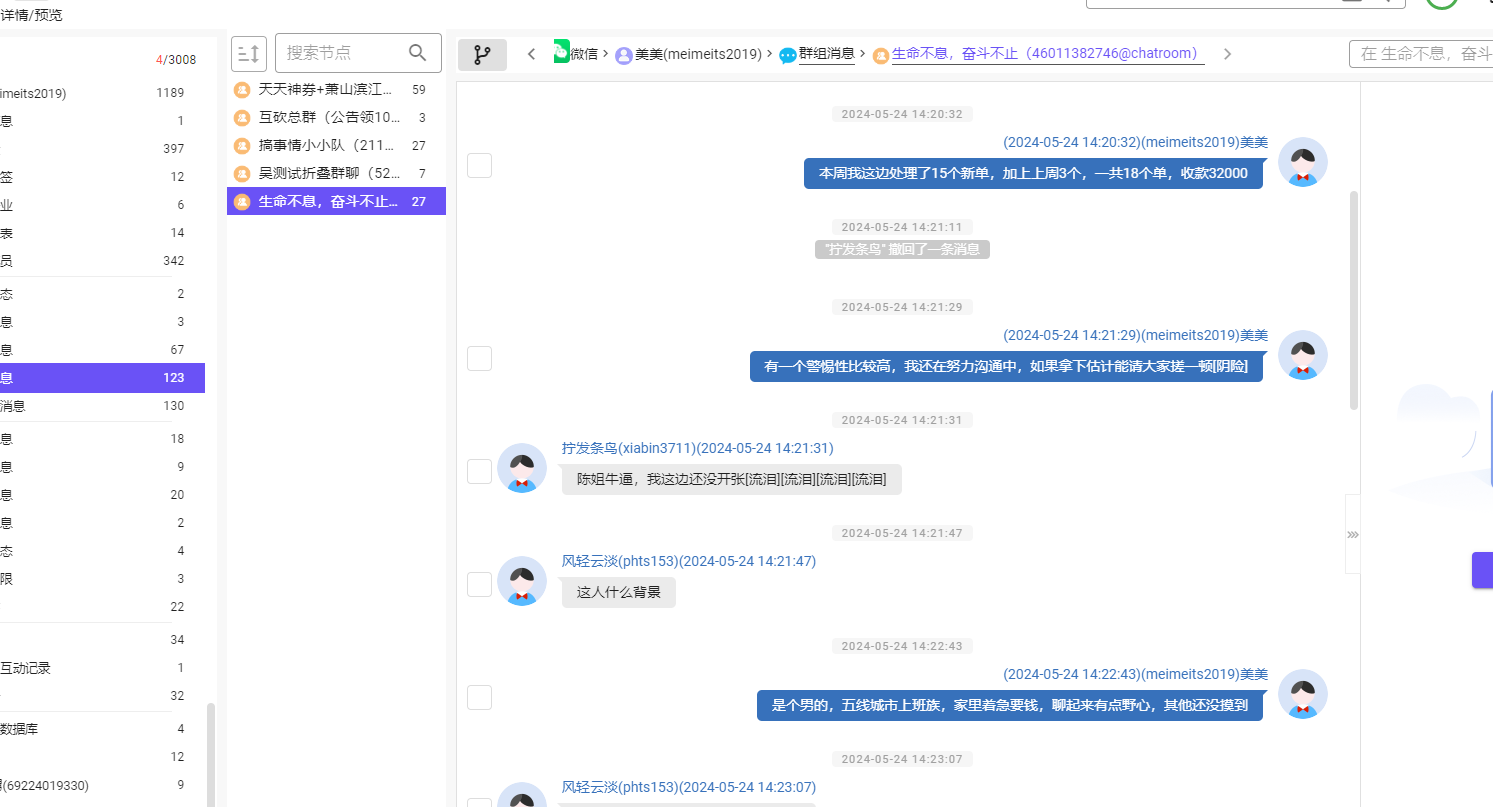The height and width of the screenshot is (807, 1493).
Task: Click the user icon before 美美(meimeits2019)
Action: point(624,55)
